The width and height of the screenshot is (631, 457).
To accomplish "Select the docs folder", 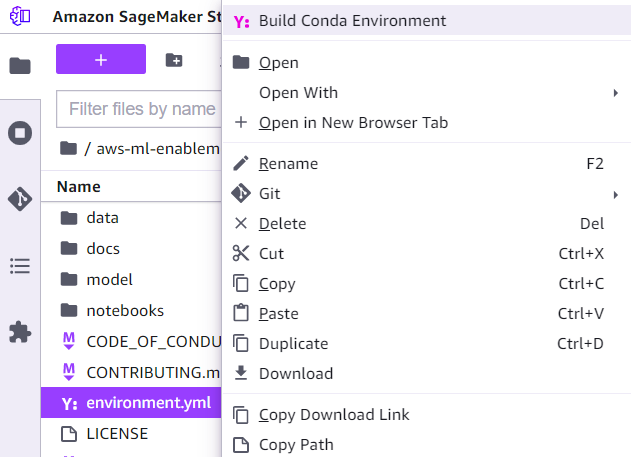I will (131, 249).
